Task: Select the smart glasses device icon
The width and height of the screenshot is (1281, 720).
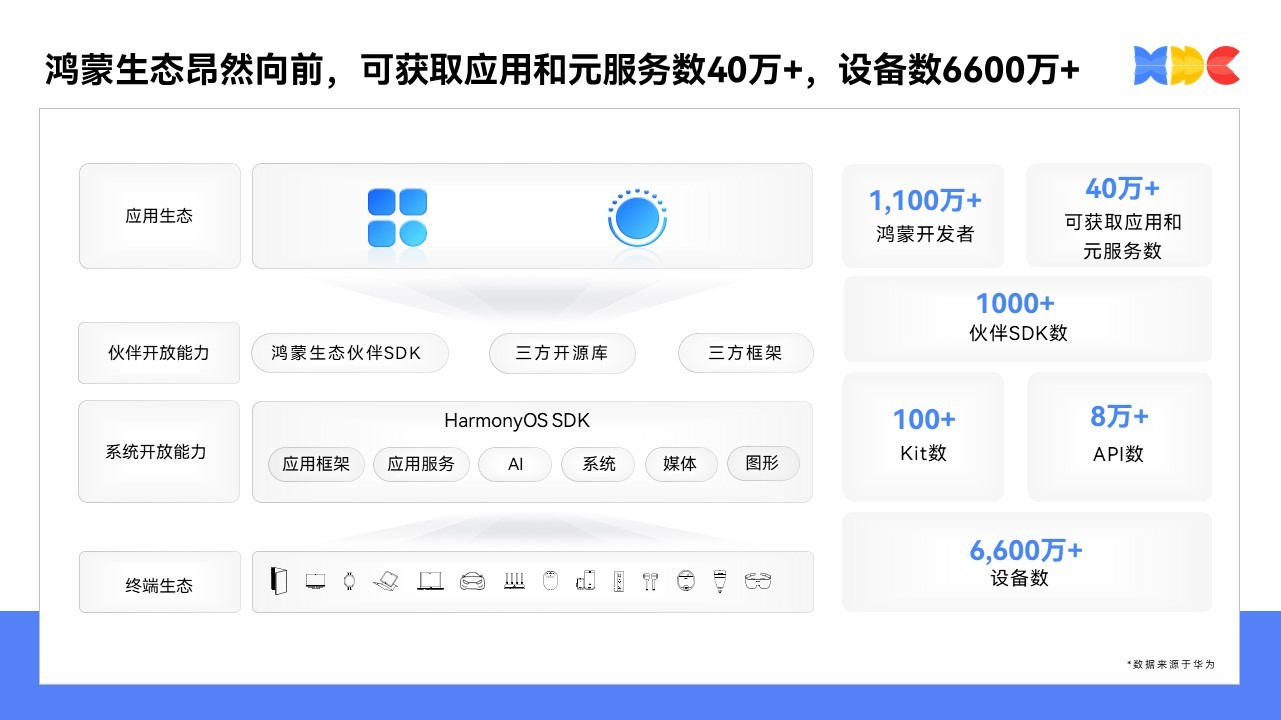Action: [758, 580]
